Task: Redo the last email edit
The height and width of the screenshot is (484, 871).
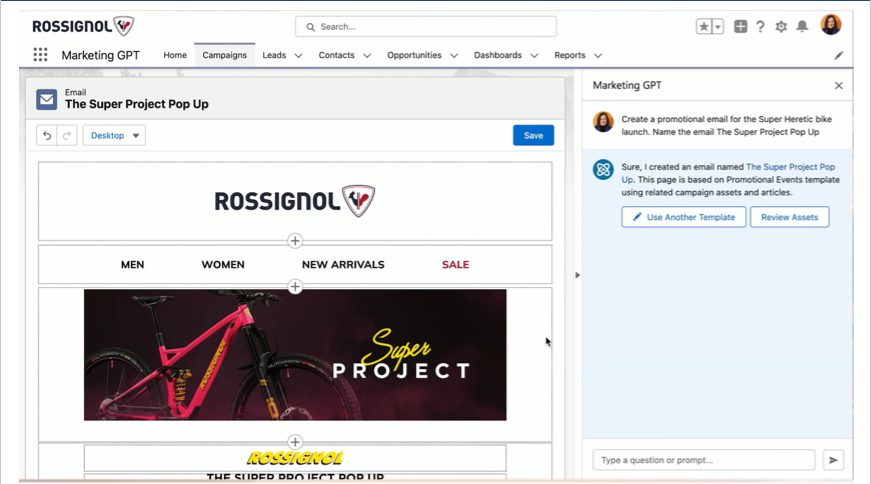Action: [67, 136]
